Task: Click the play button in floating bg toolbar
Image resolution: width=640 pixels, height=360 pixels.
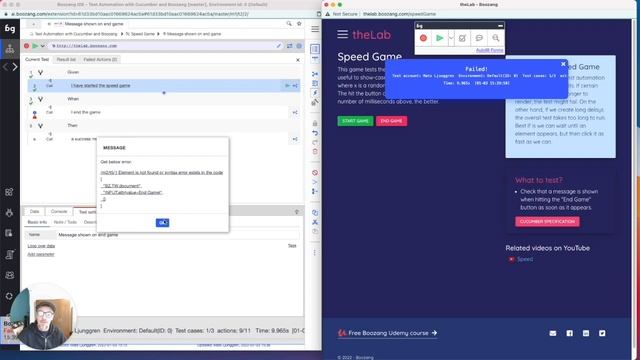Action: coord(440,38)
